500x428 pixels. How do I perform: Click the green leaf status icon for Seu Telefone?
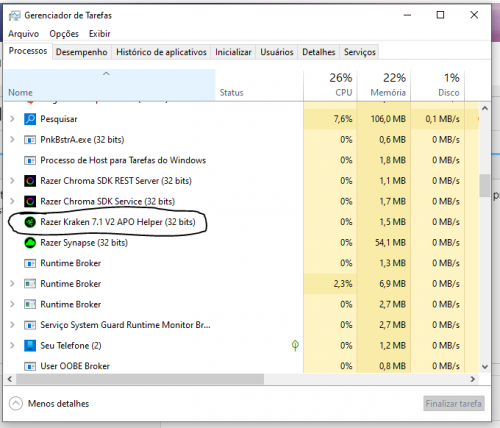point(295,345)
